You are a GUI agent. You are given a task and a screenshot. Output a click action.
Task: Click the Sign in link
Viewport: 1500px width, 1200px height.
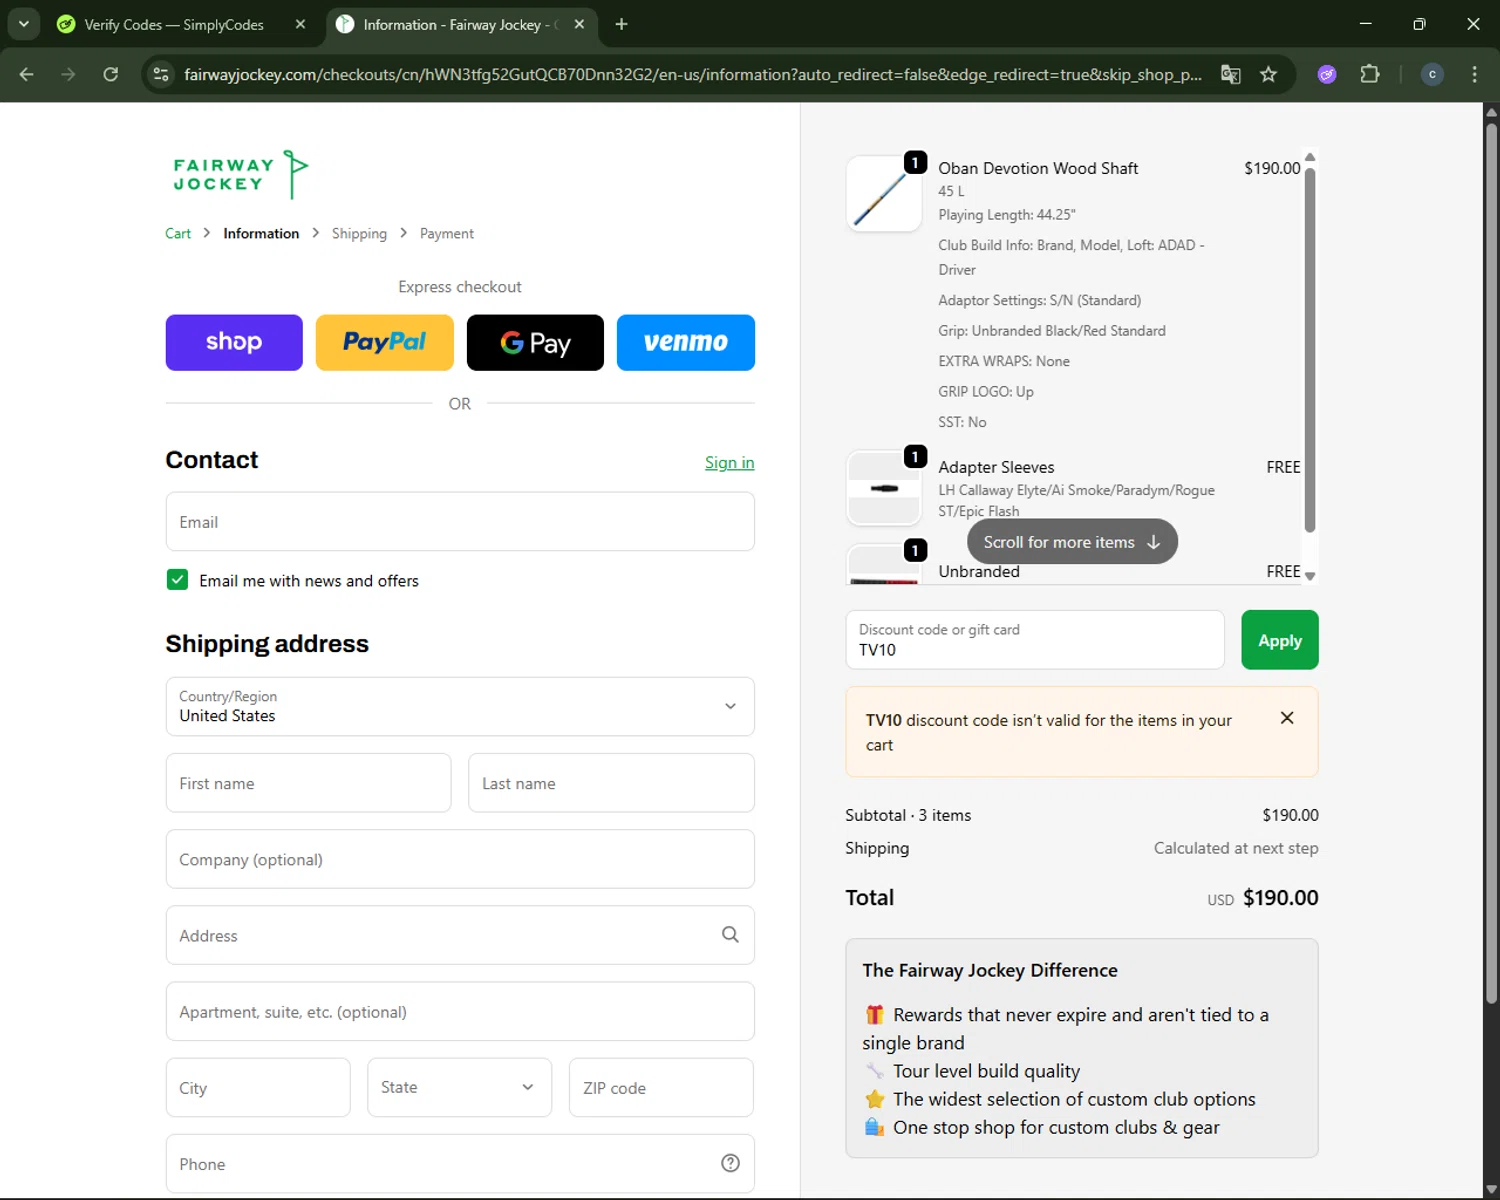(730, 462)
